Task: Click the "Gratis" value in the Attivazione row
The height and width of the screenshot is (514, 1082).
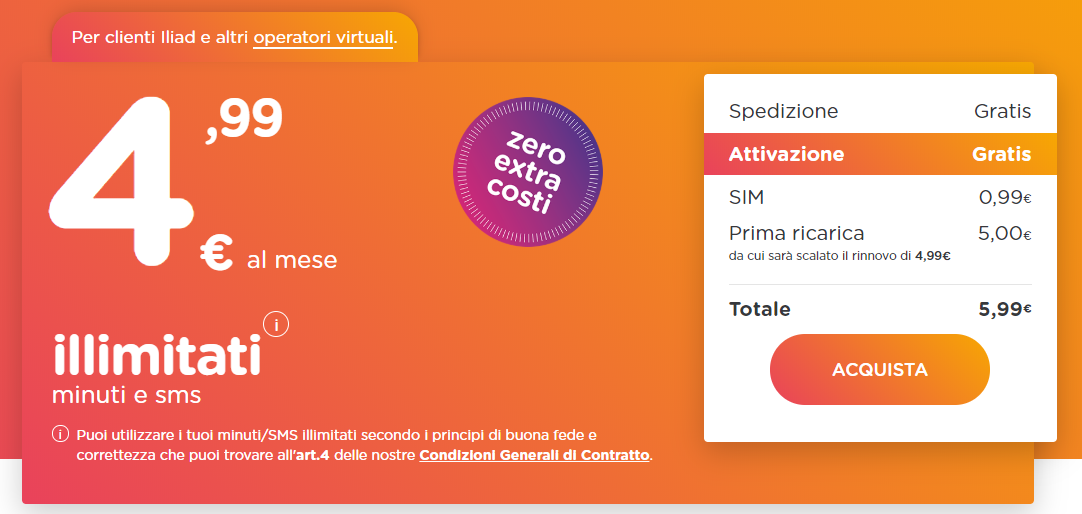Action: tap(1001, 154)
